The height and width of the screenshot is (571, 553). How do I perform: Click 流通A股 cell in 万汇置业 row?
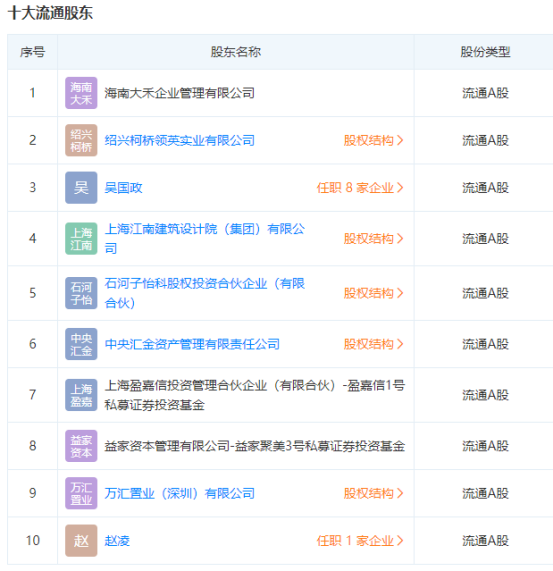click(485, 493)
